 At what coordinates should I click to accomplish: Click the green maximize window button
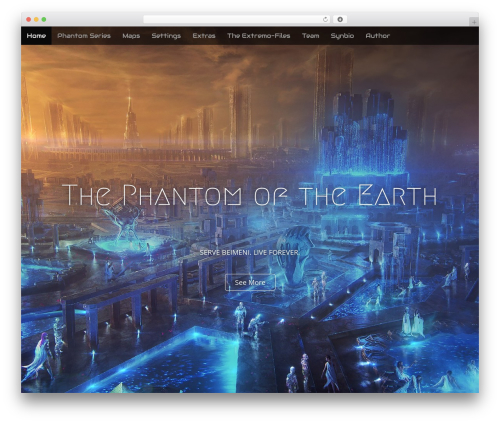pyautogui.click(x=44, y=19)
